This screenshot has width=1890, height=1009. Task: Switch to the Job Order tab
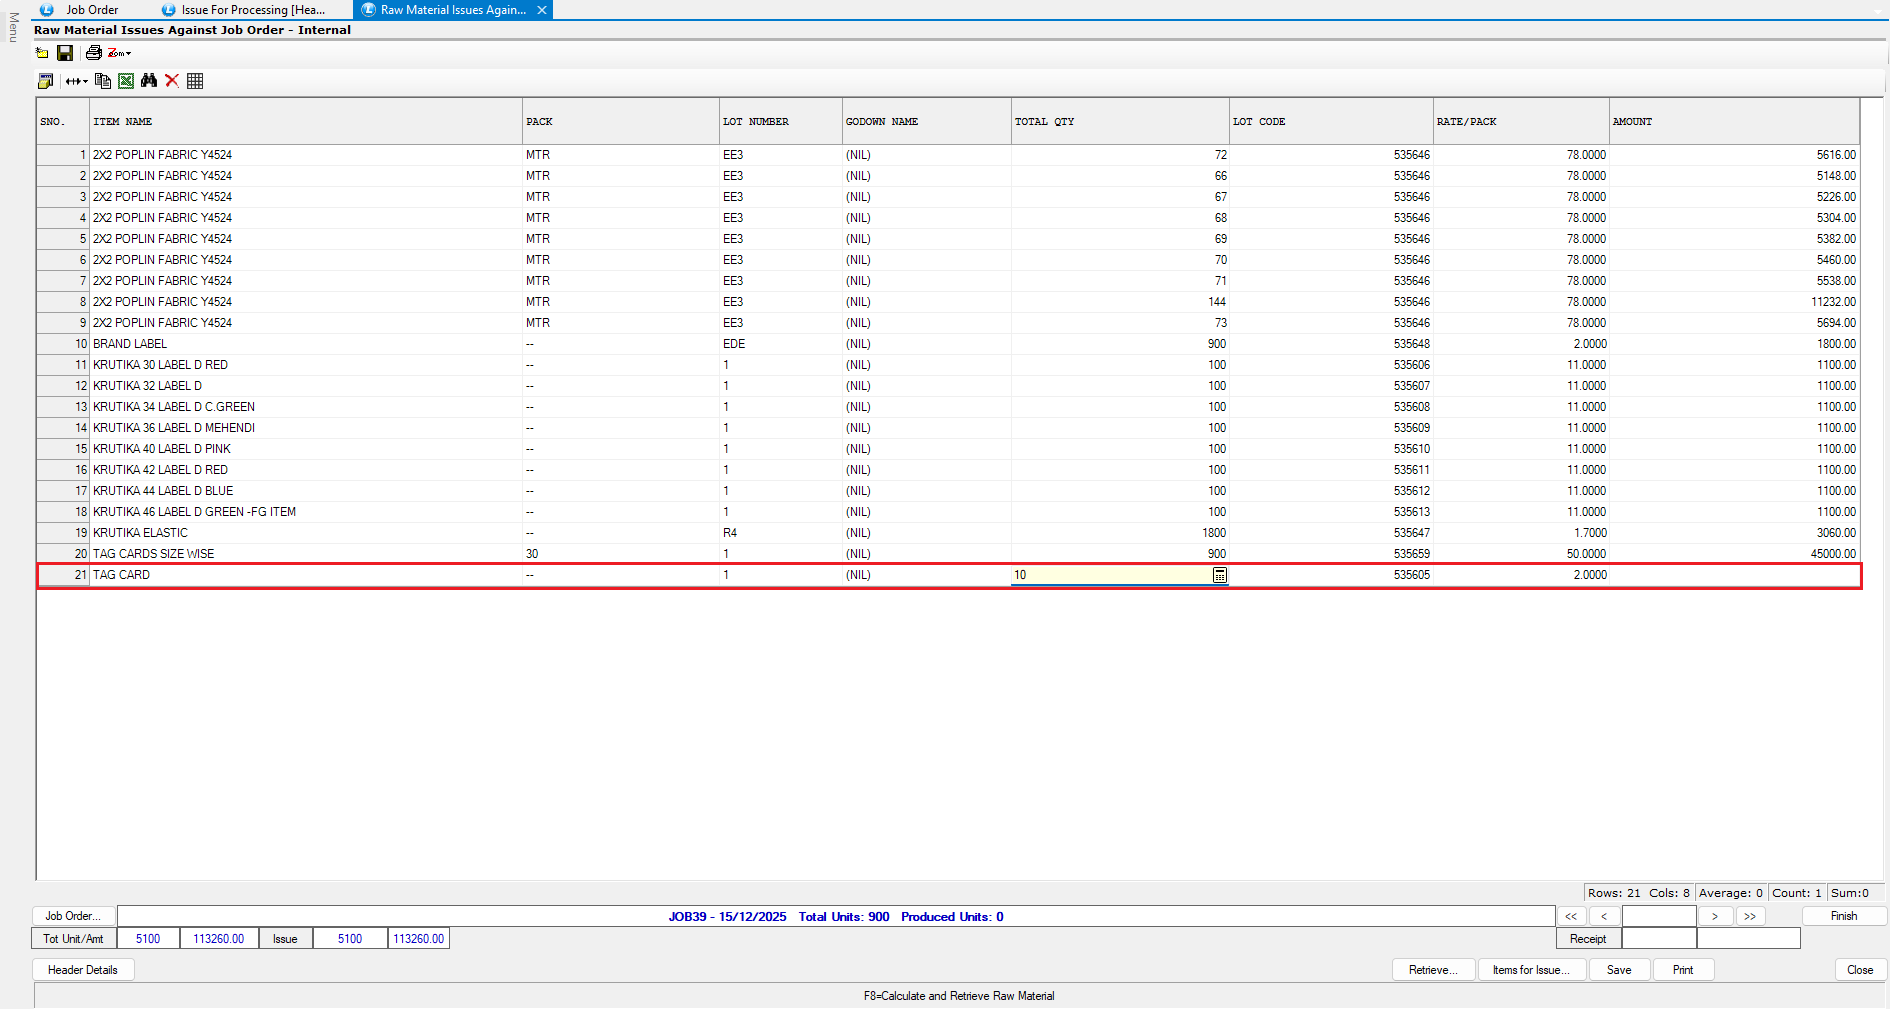(x=91, y=10)
